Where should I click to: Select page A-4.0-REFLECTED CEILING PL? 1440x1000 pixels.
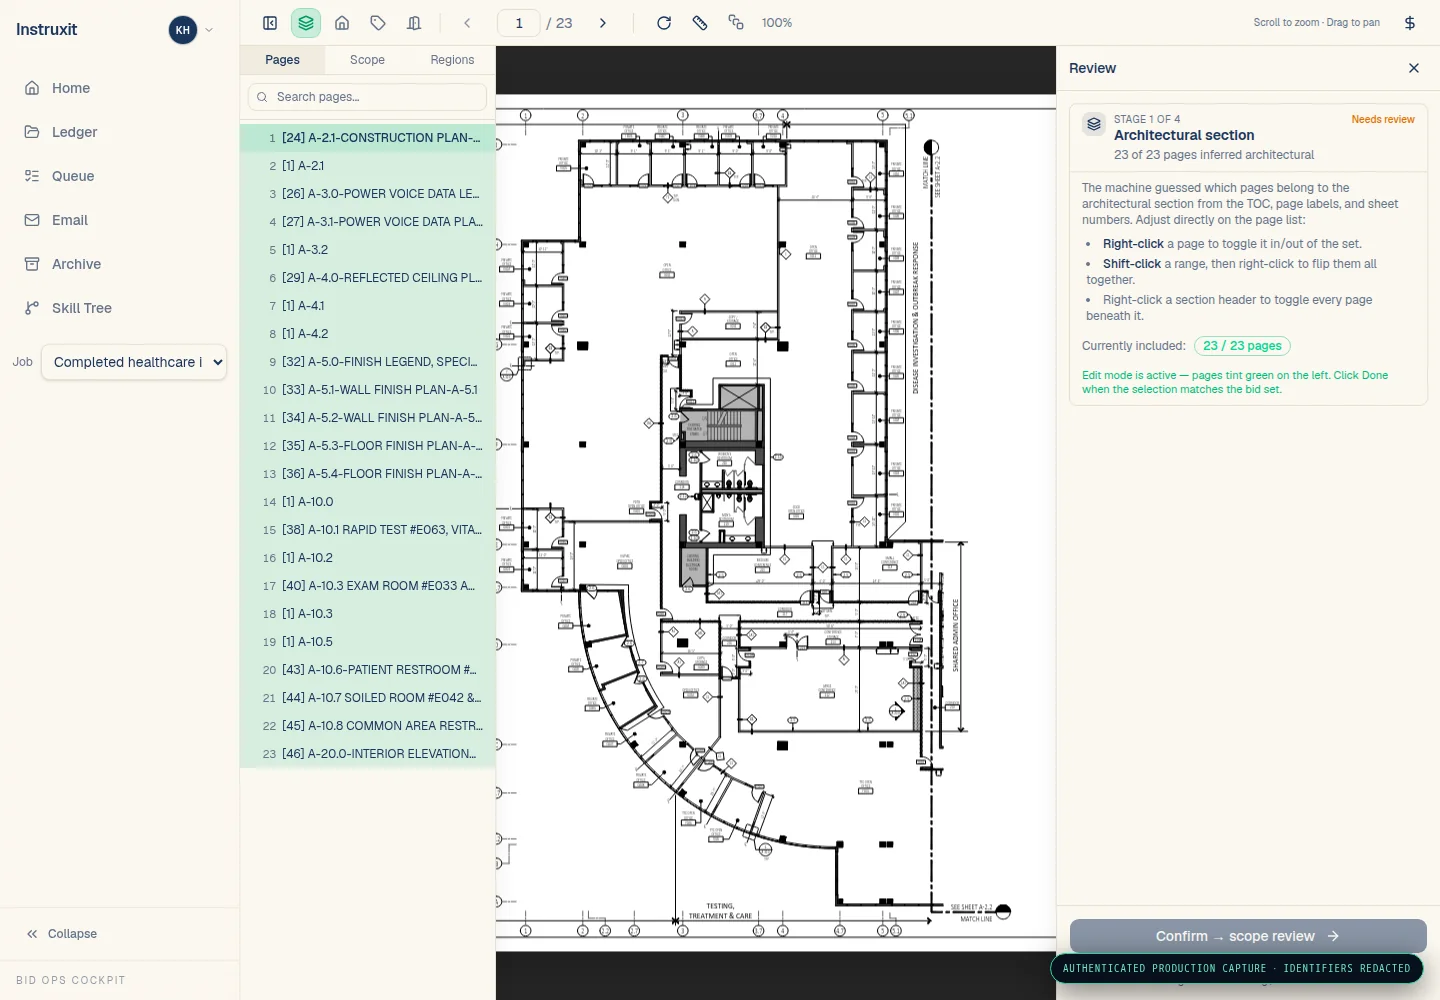point(368,278)
